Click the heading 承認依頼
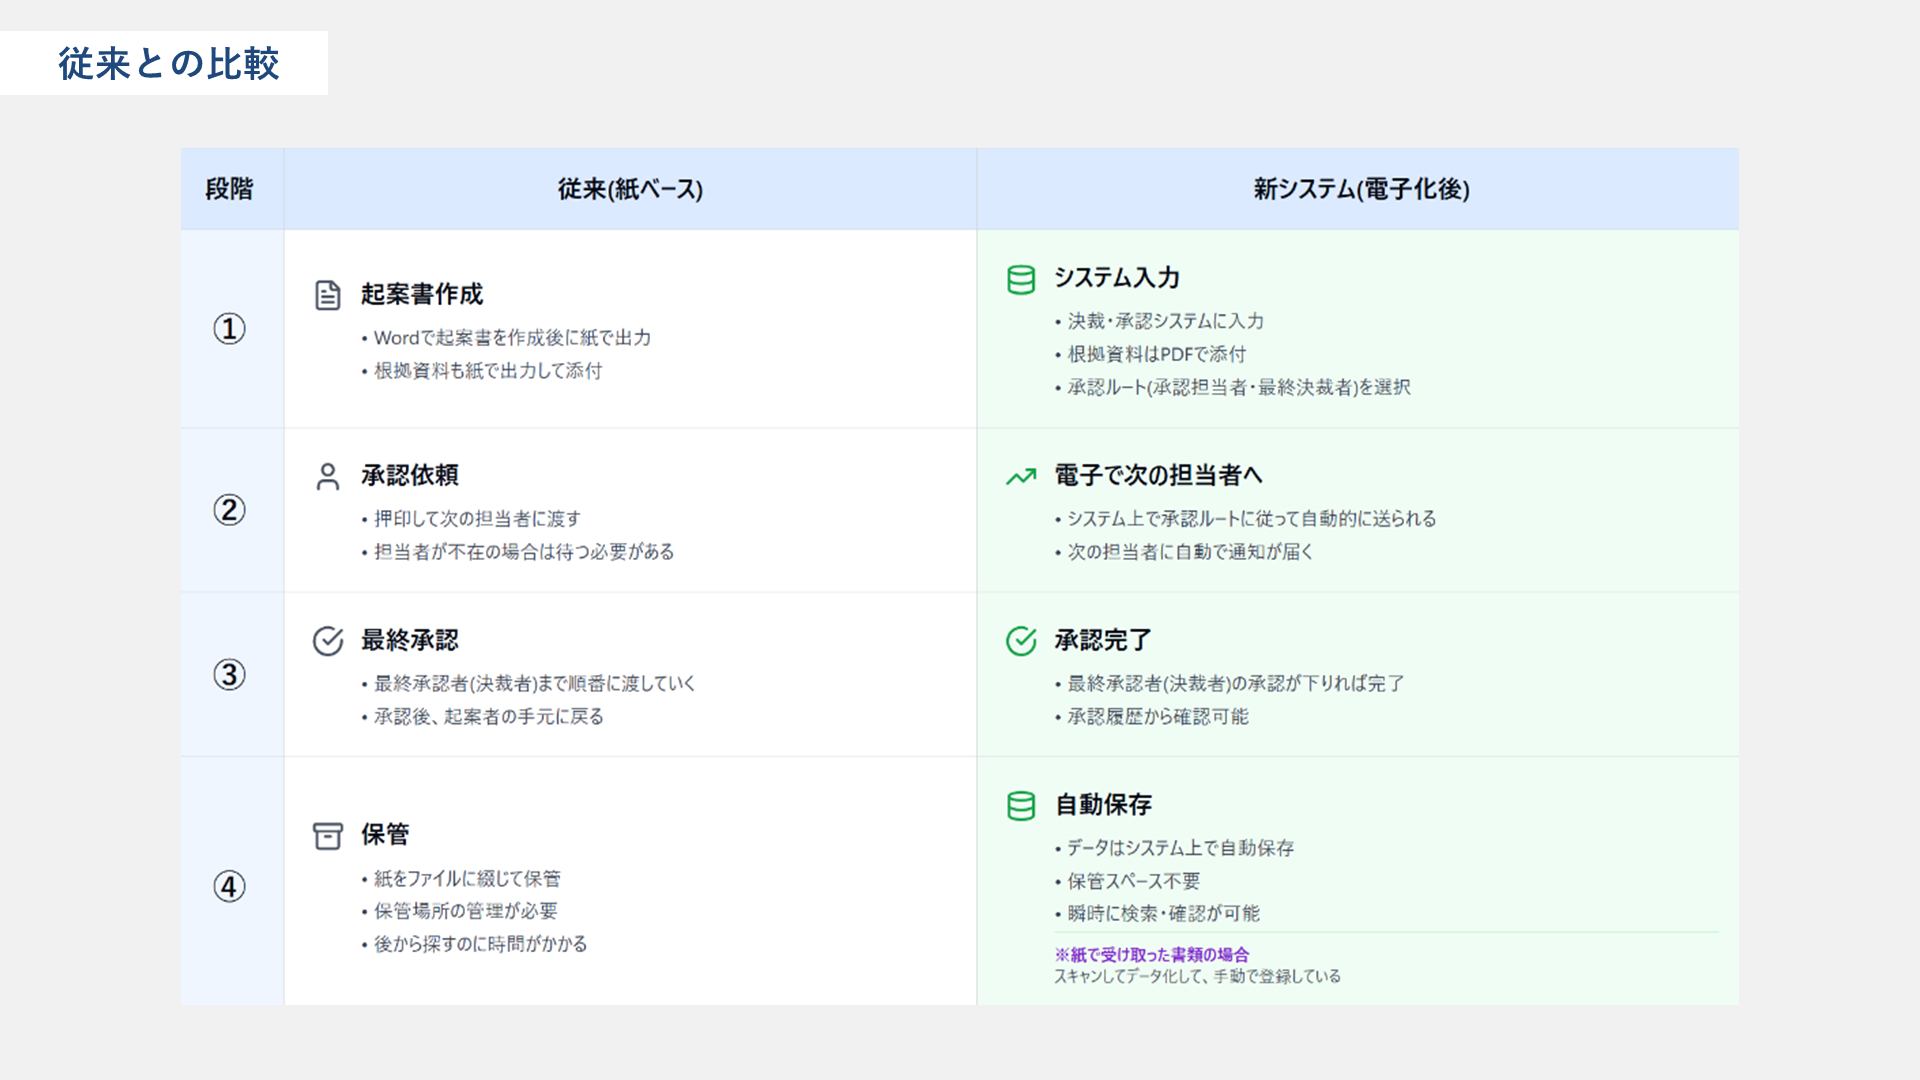This screenshot has height=1080, width=1920. coord(410,475)
